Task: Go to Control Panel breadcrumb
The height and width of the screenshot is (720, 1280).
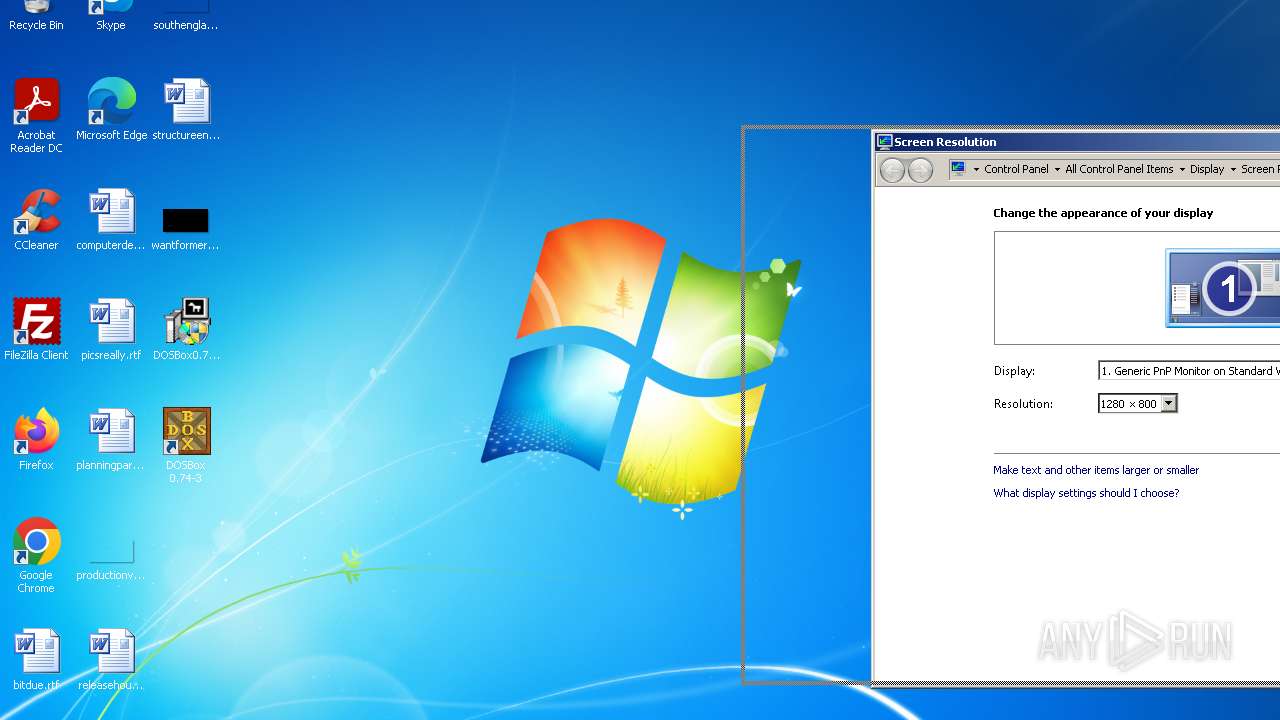Action: (x=1016, y=169)
